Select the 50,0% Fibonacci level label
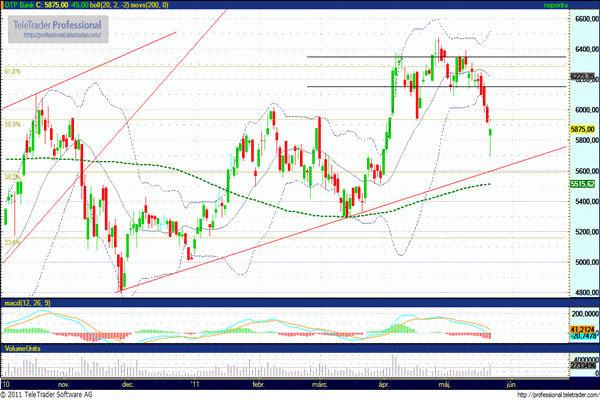Screen dimensions: 600x400 [x=12, y=124]
